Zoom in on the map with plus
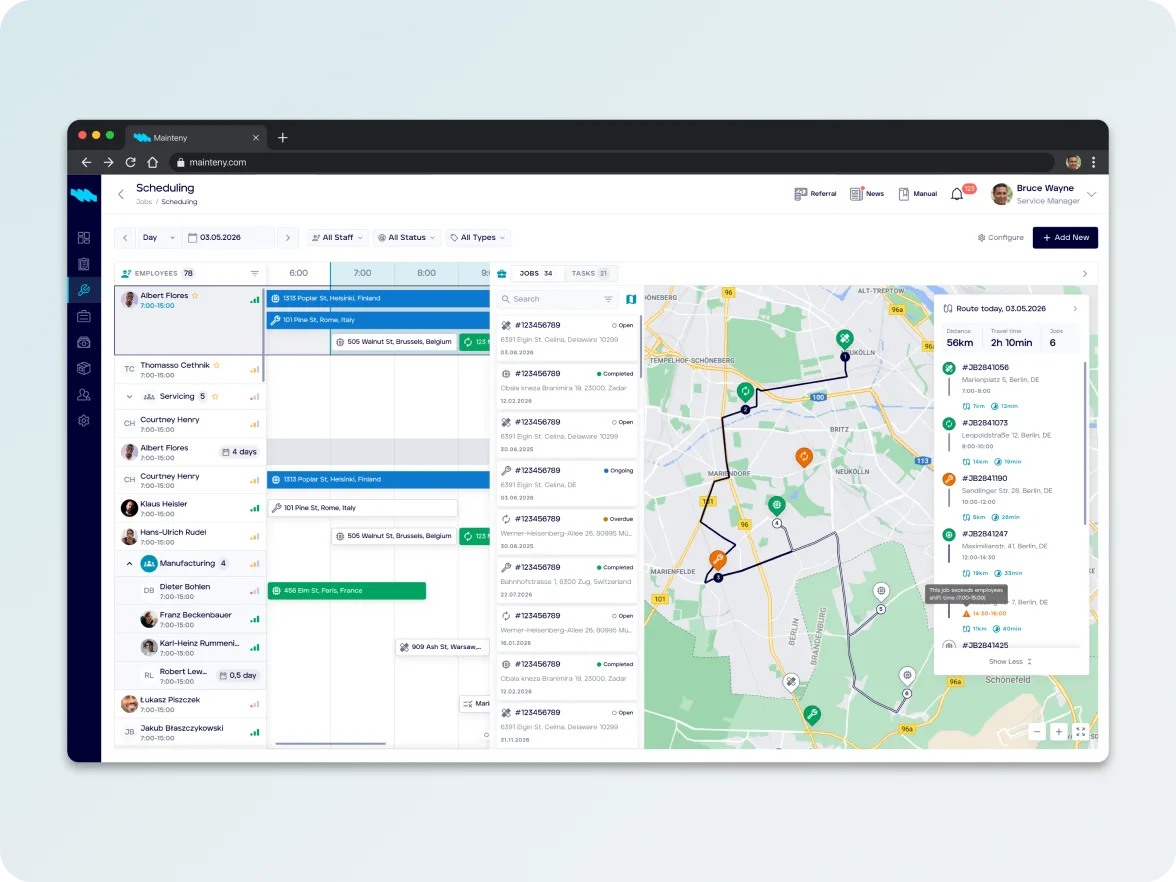The image size is (1176, 882). click(x=1058, y=732)
